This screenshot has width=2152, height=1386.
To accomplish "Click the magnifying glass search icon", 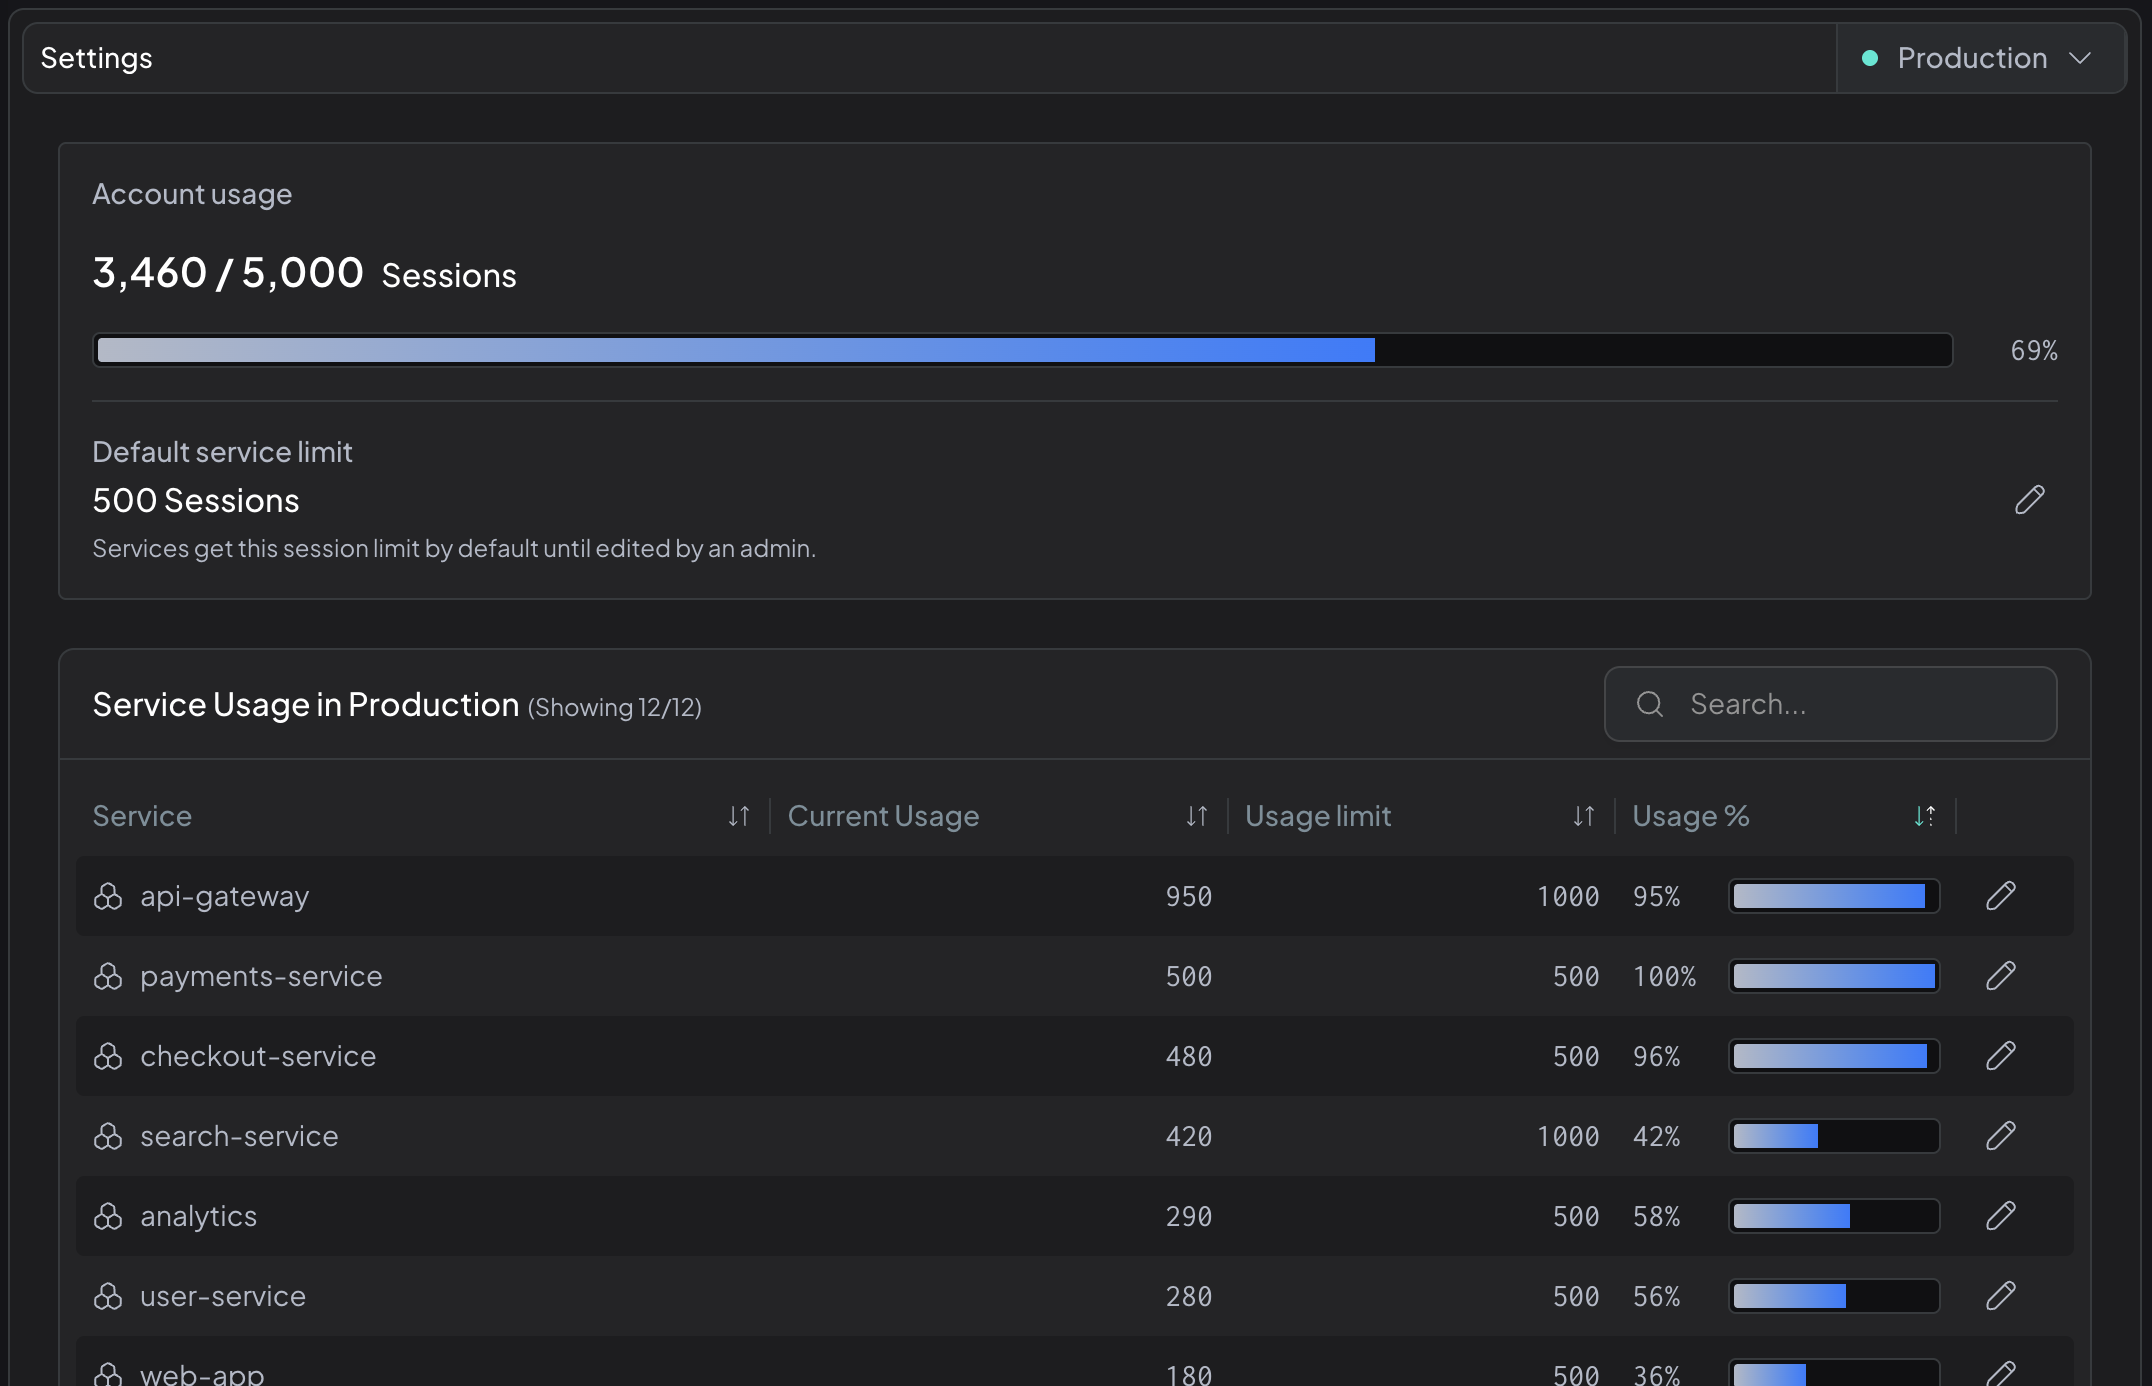I will pos(1650,704).
